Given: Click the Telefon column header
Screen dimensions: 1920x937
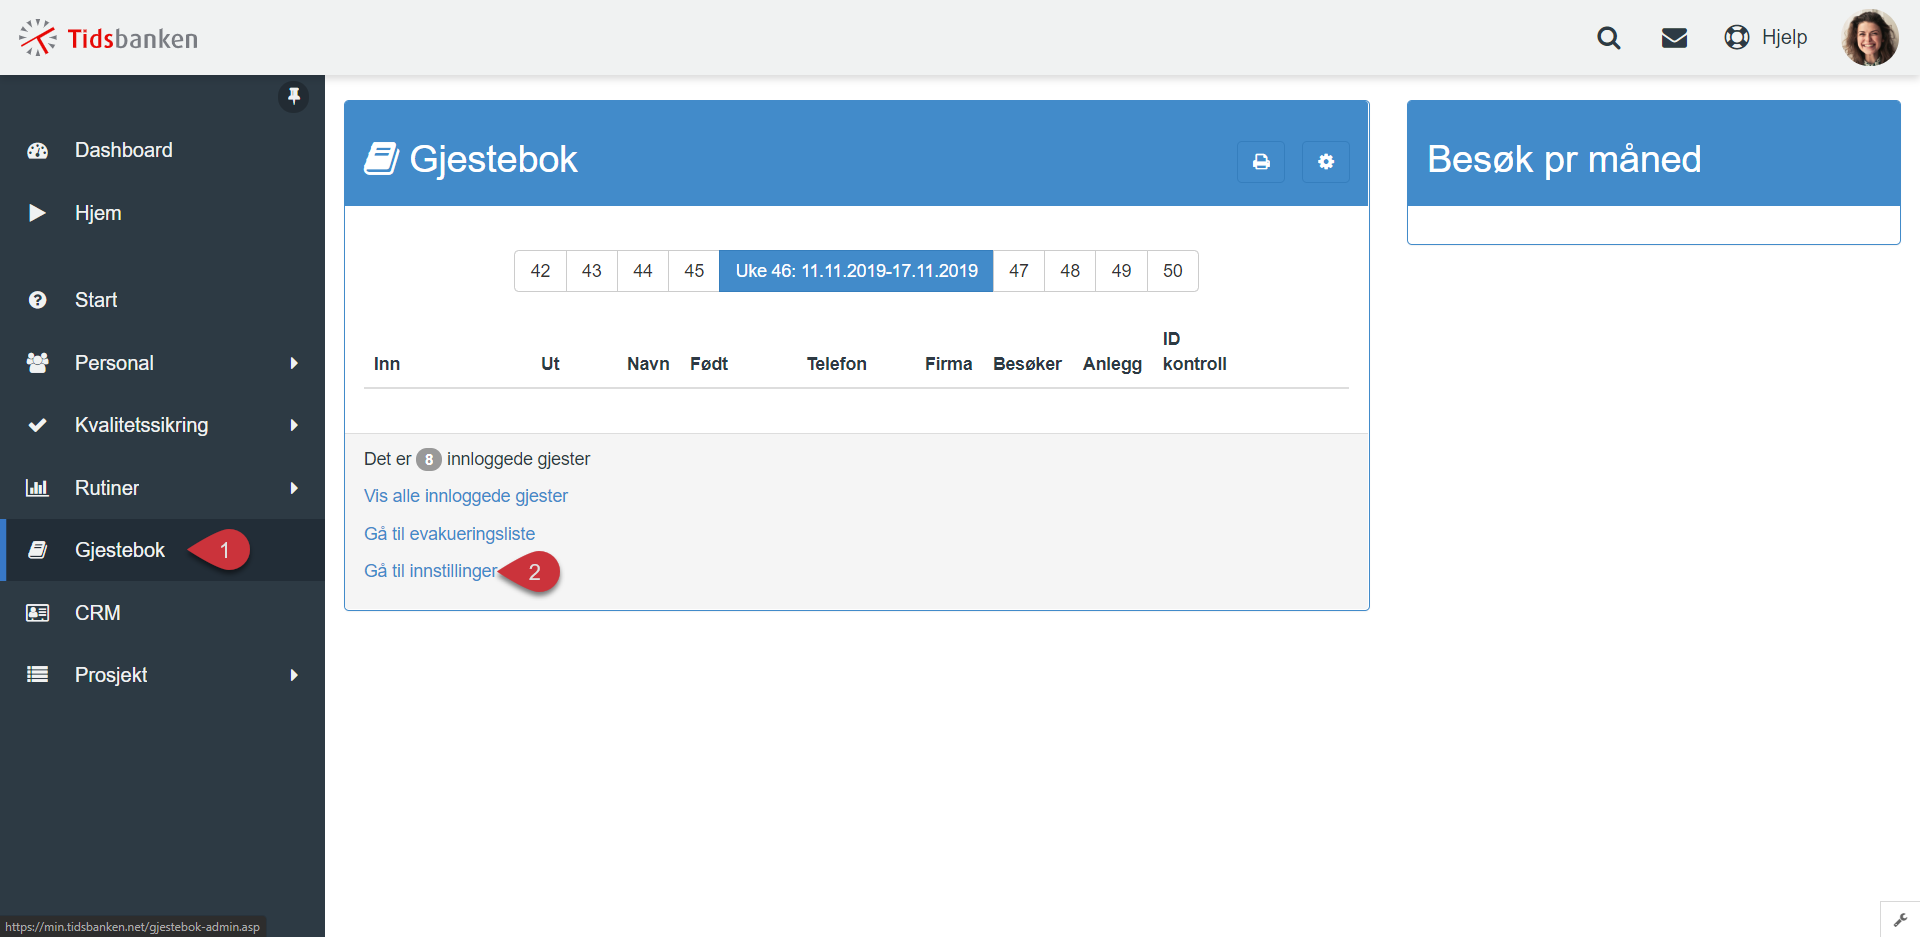Looking at the screenshot, I should 837,364.
